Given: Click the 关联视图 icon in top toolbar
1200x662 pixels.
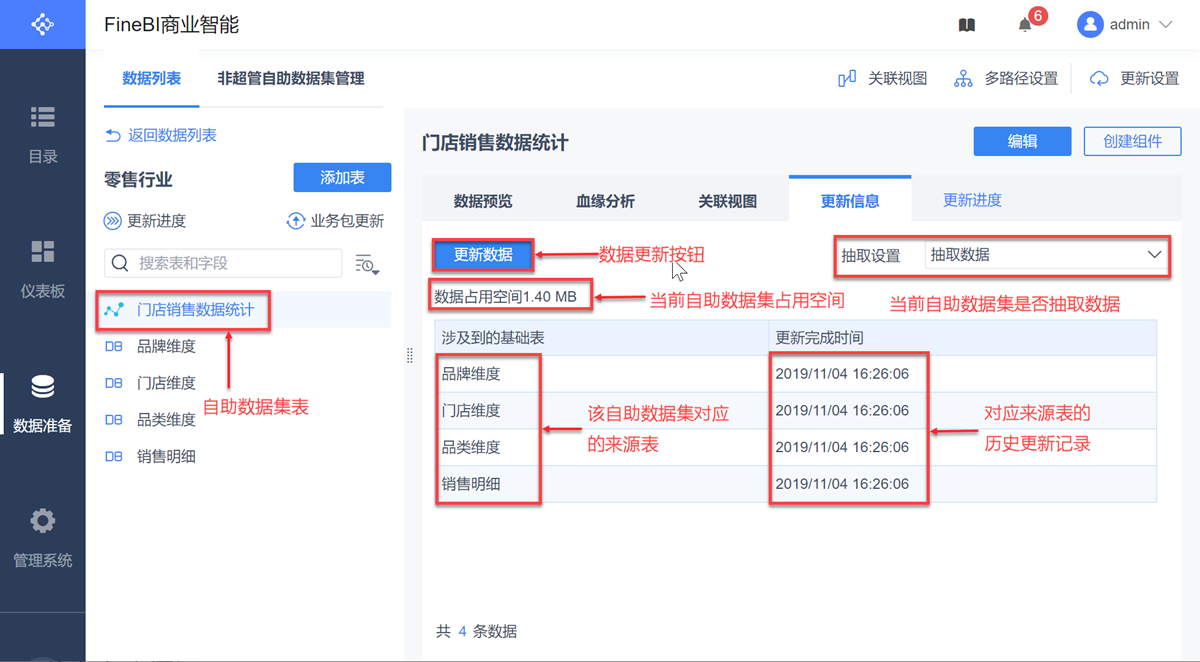Looking at the screenshot, I should point(847,78).
